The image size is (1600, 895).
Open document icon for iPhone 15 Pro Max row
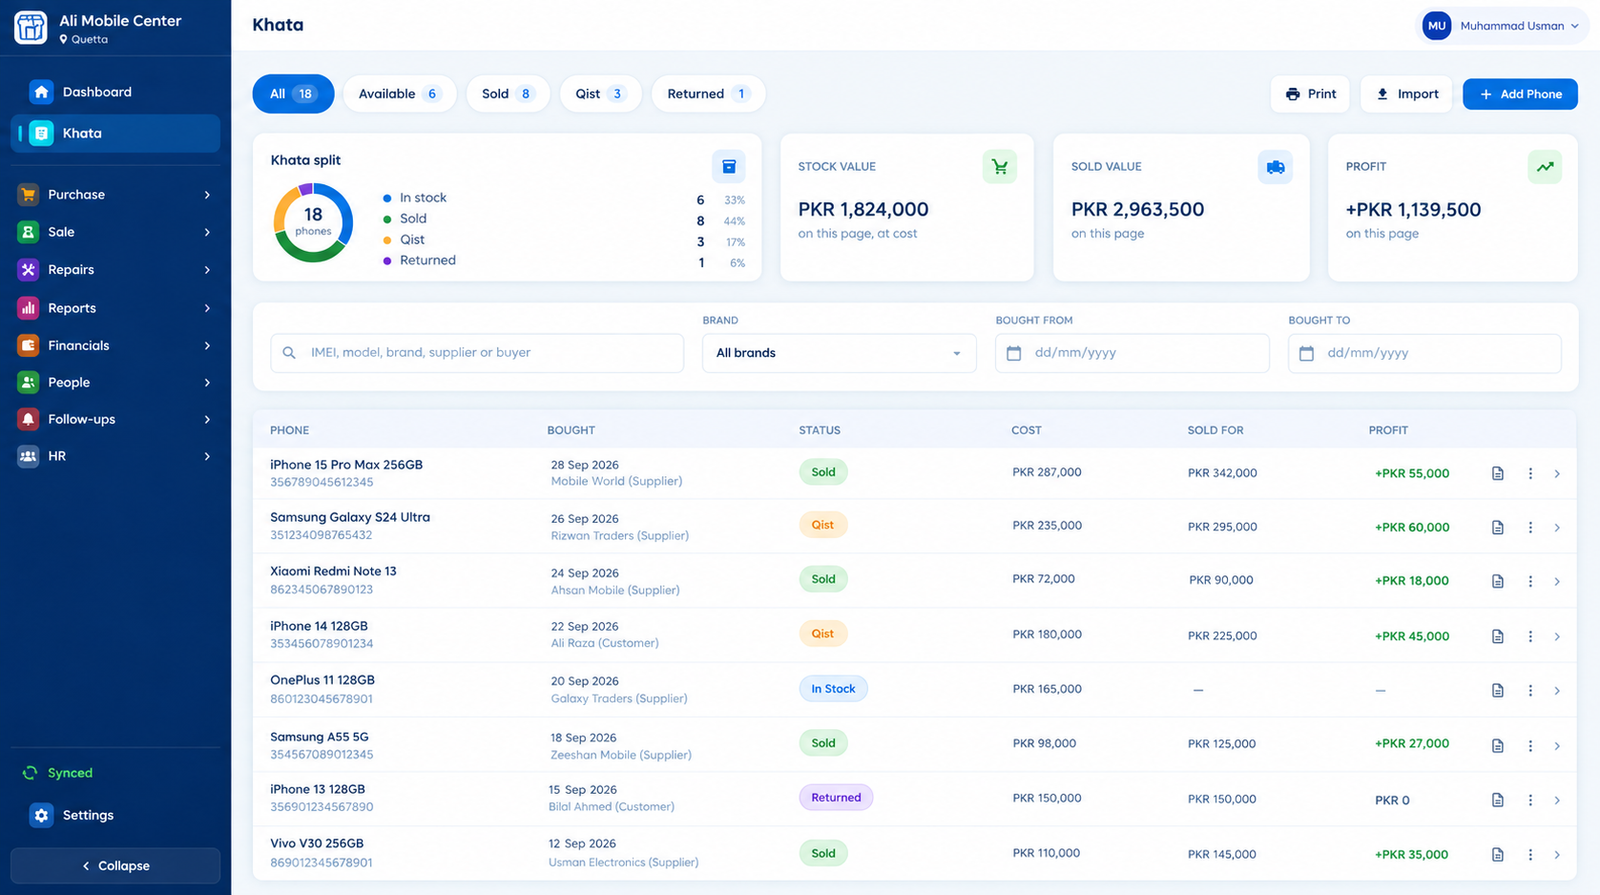(x=1497, y=473)
